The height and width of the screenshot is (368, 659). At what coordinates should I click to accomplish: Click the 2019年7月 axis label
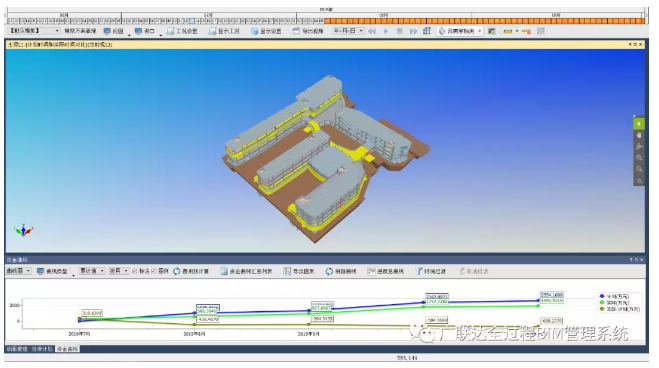pos(79,334)
